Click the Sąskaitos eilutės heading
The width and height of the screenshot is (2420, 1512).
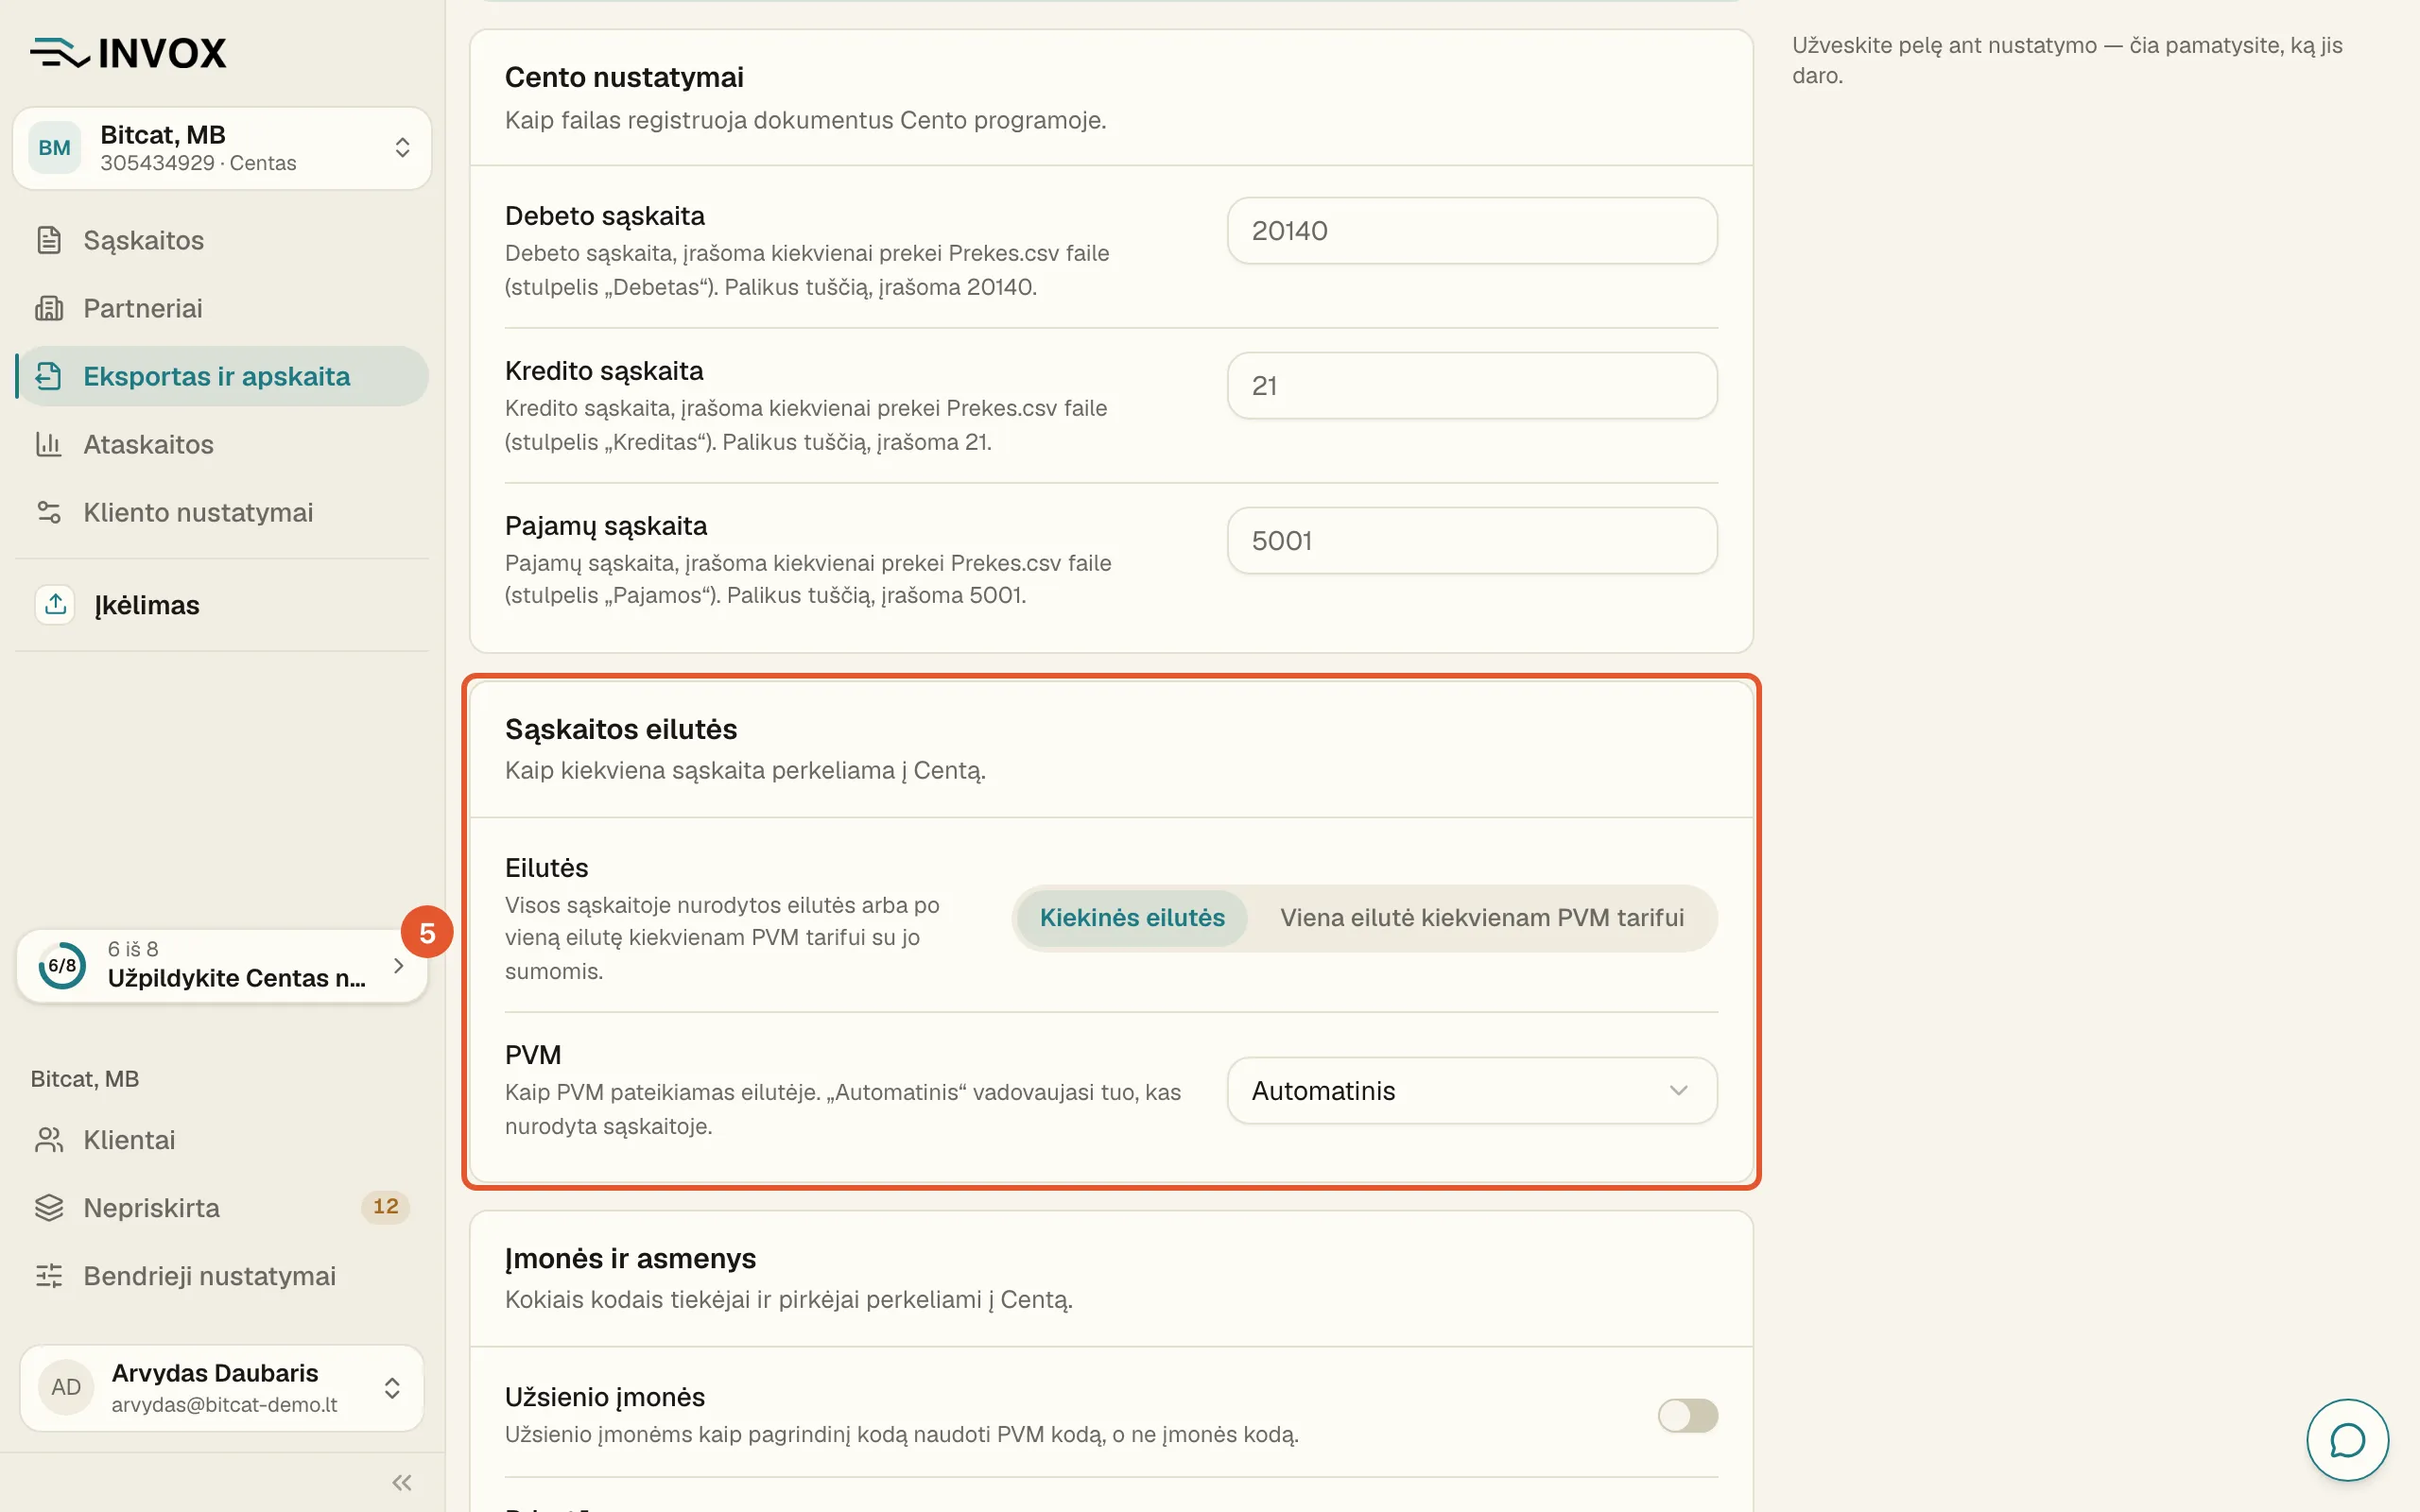click(621, 729)
